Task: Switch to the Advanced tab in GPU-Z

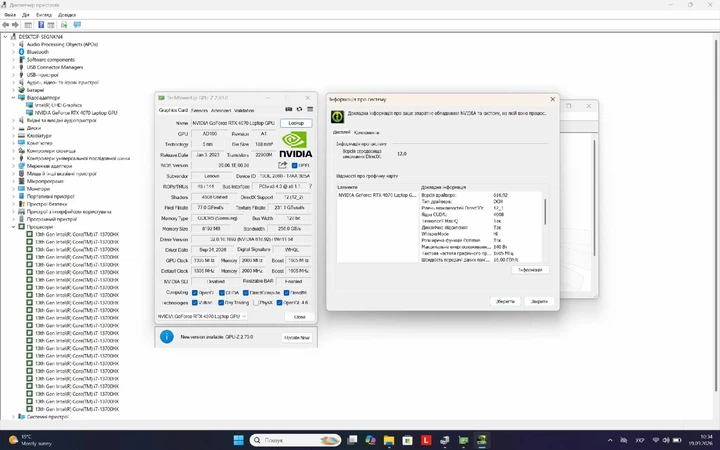Action: tap(221, 111)
